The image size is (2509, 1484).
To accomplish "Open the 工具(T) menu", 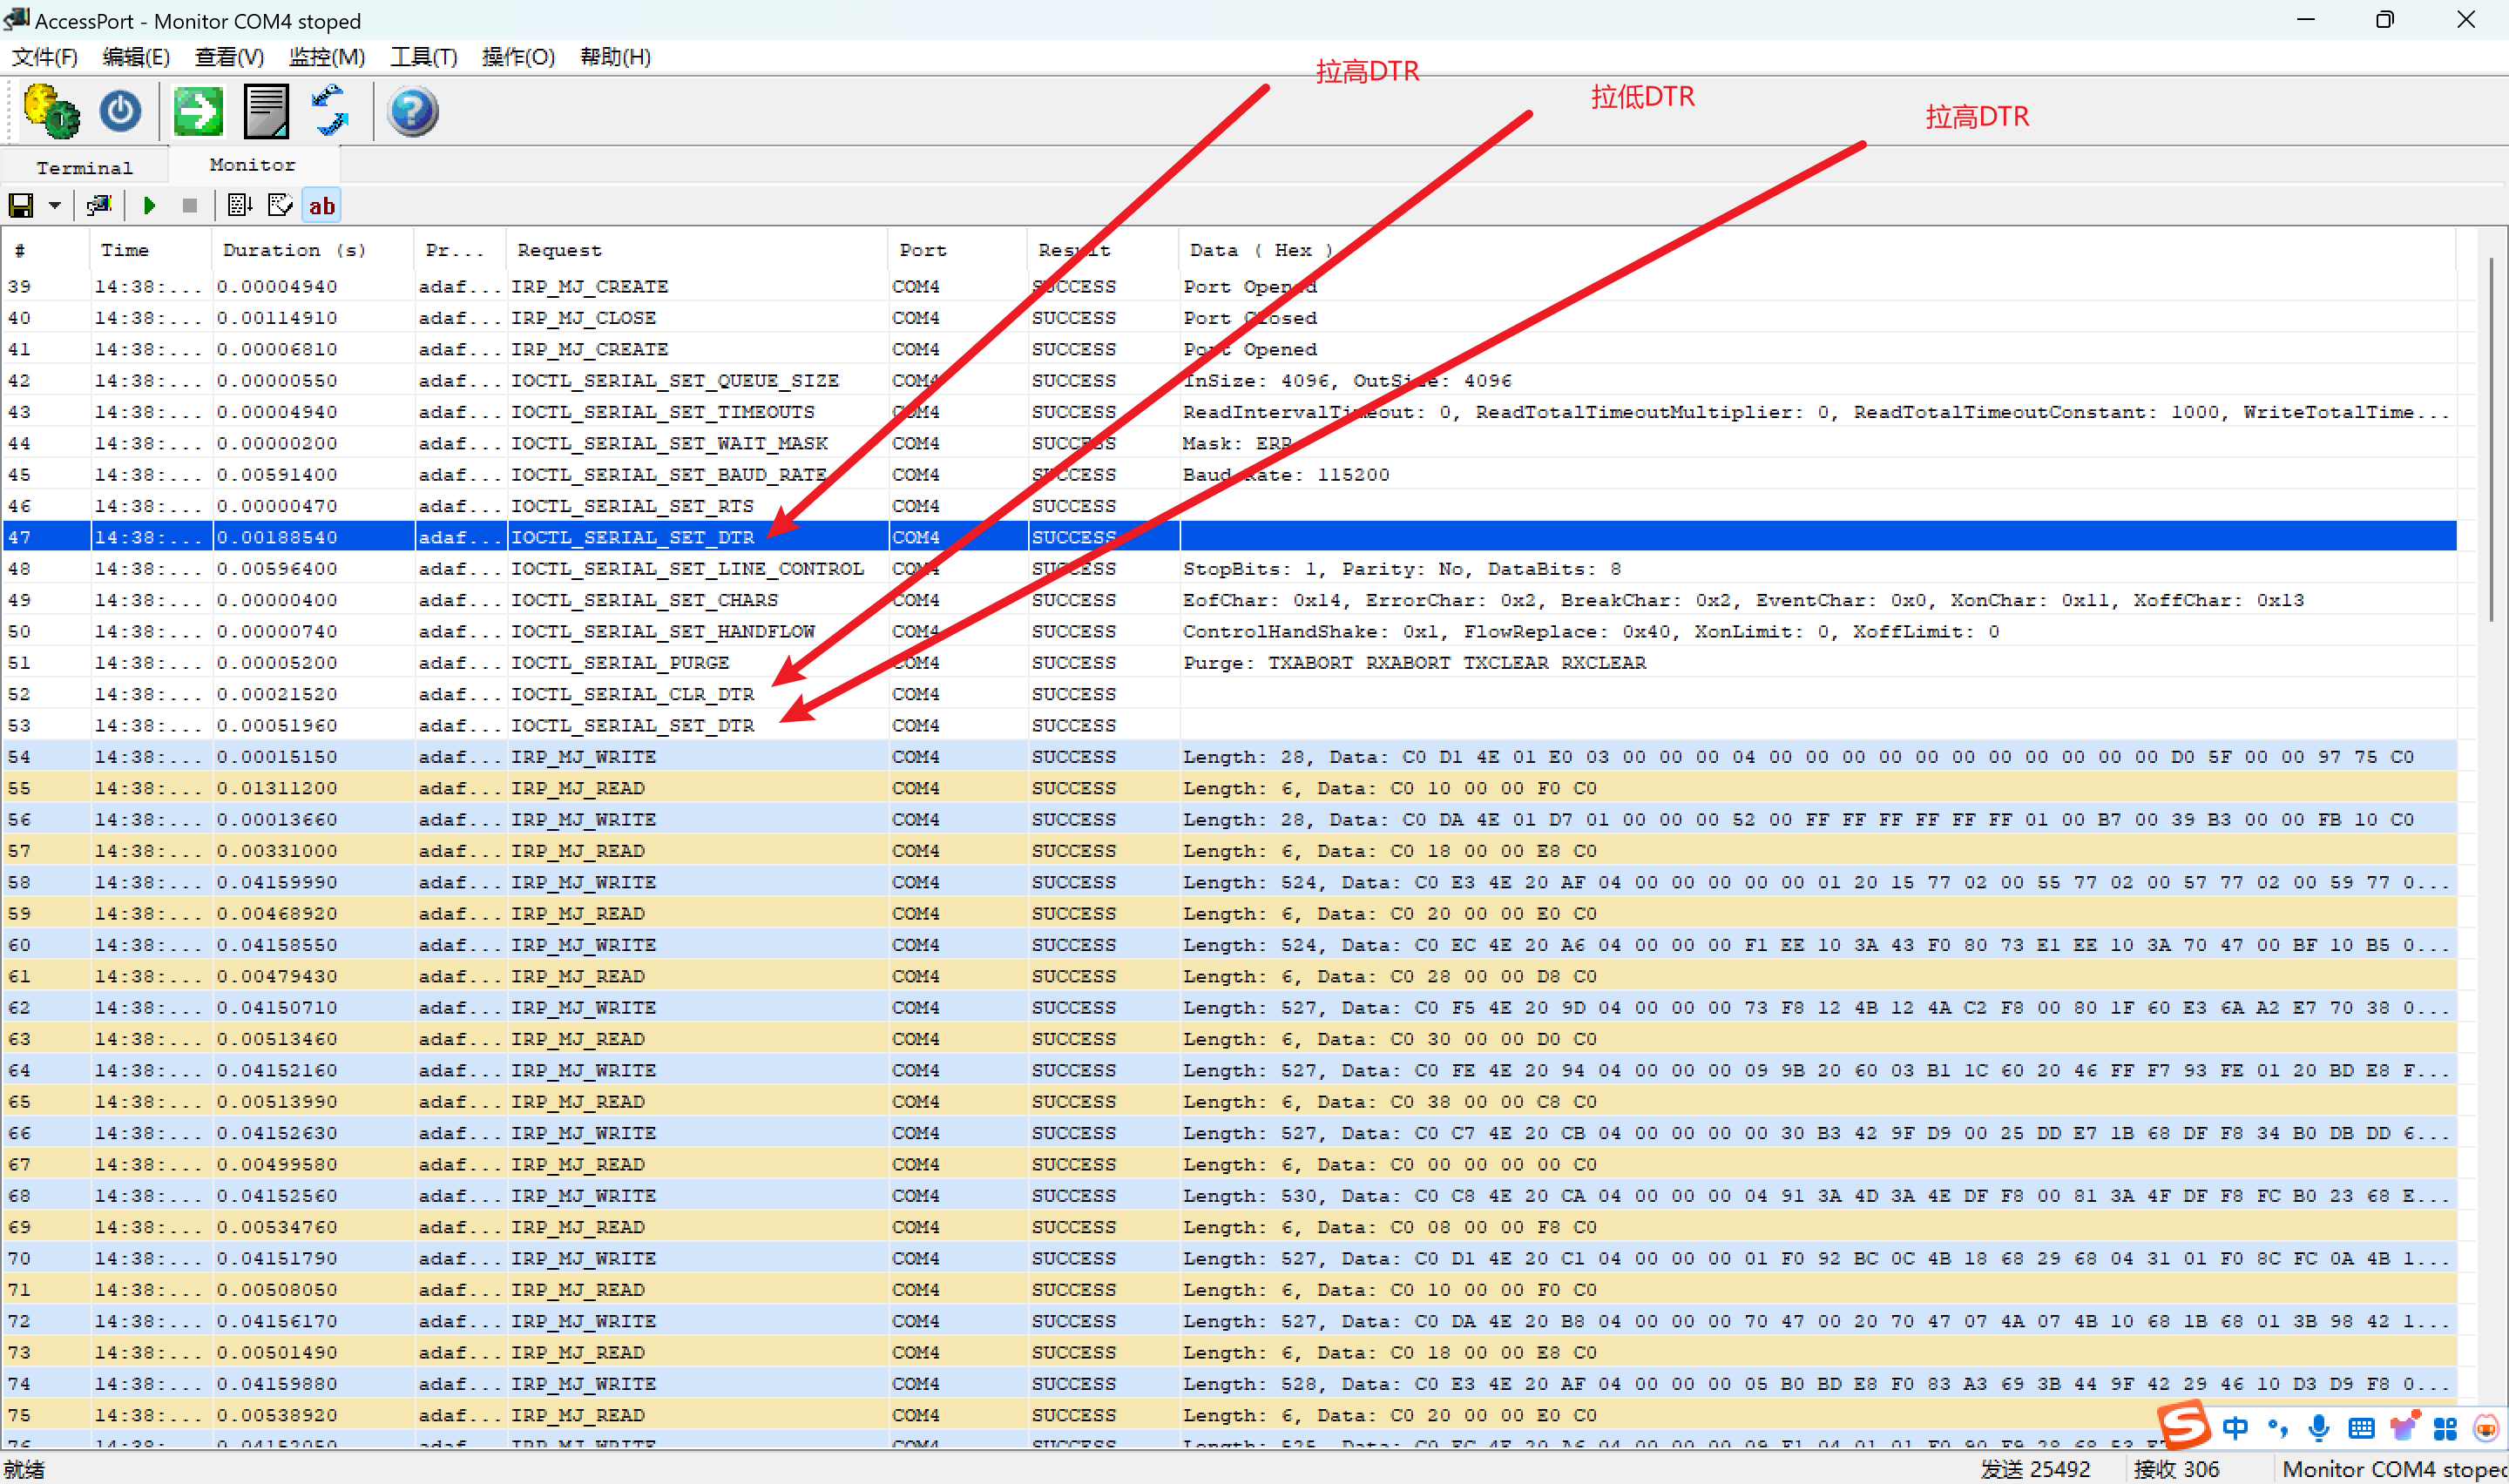I will (x=424, y=57).
